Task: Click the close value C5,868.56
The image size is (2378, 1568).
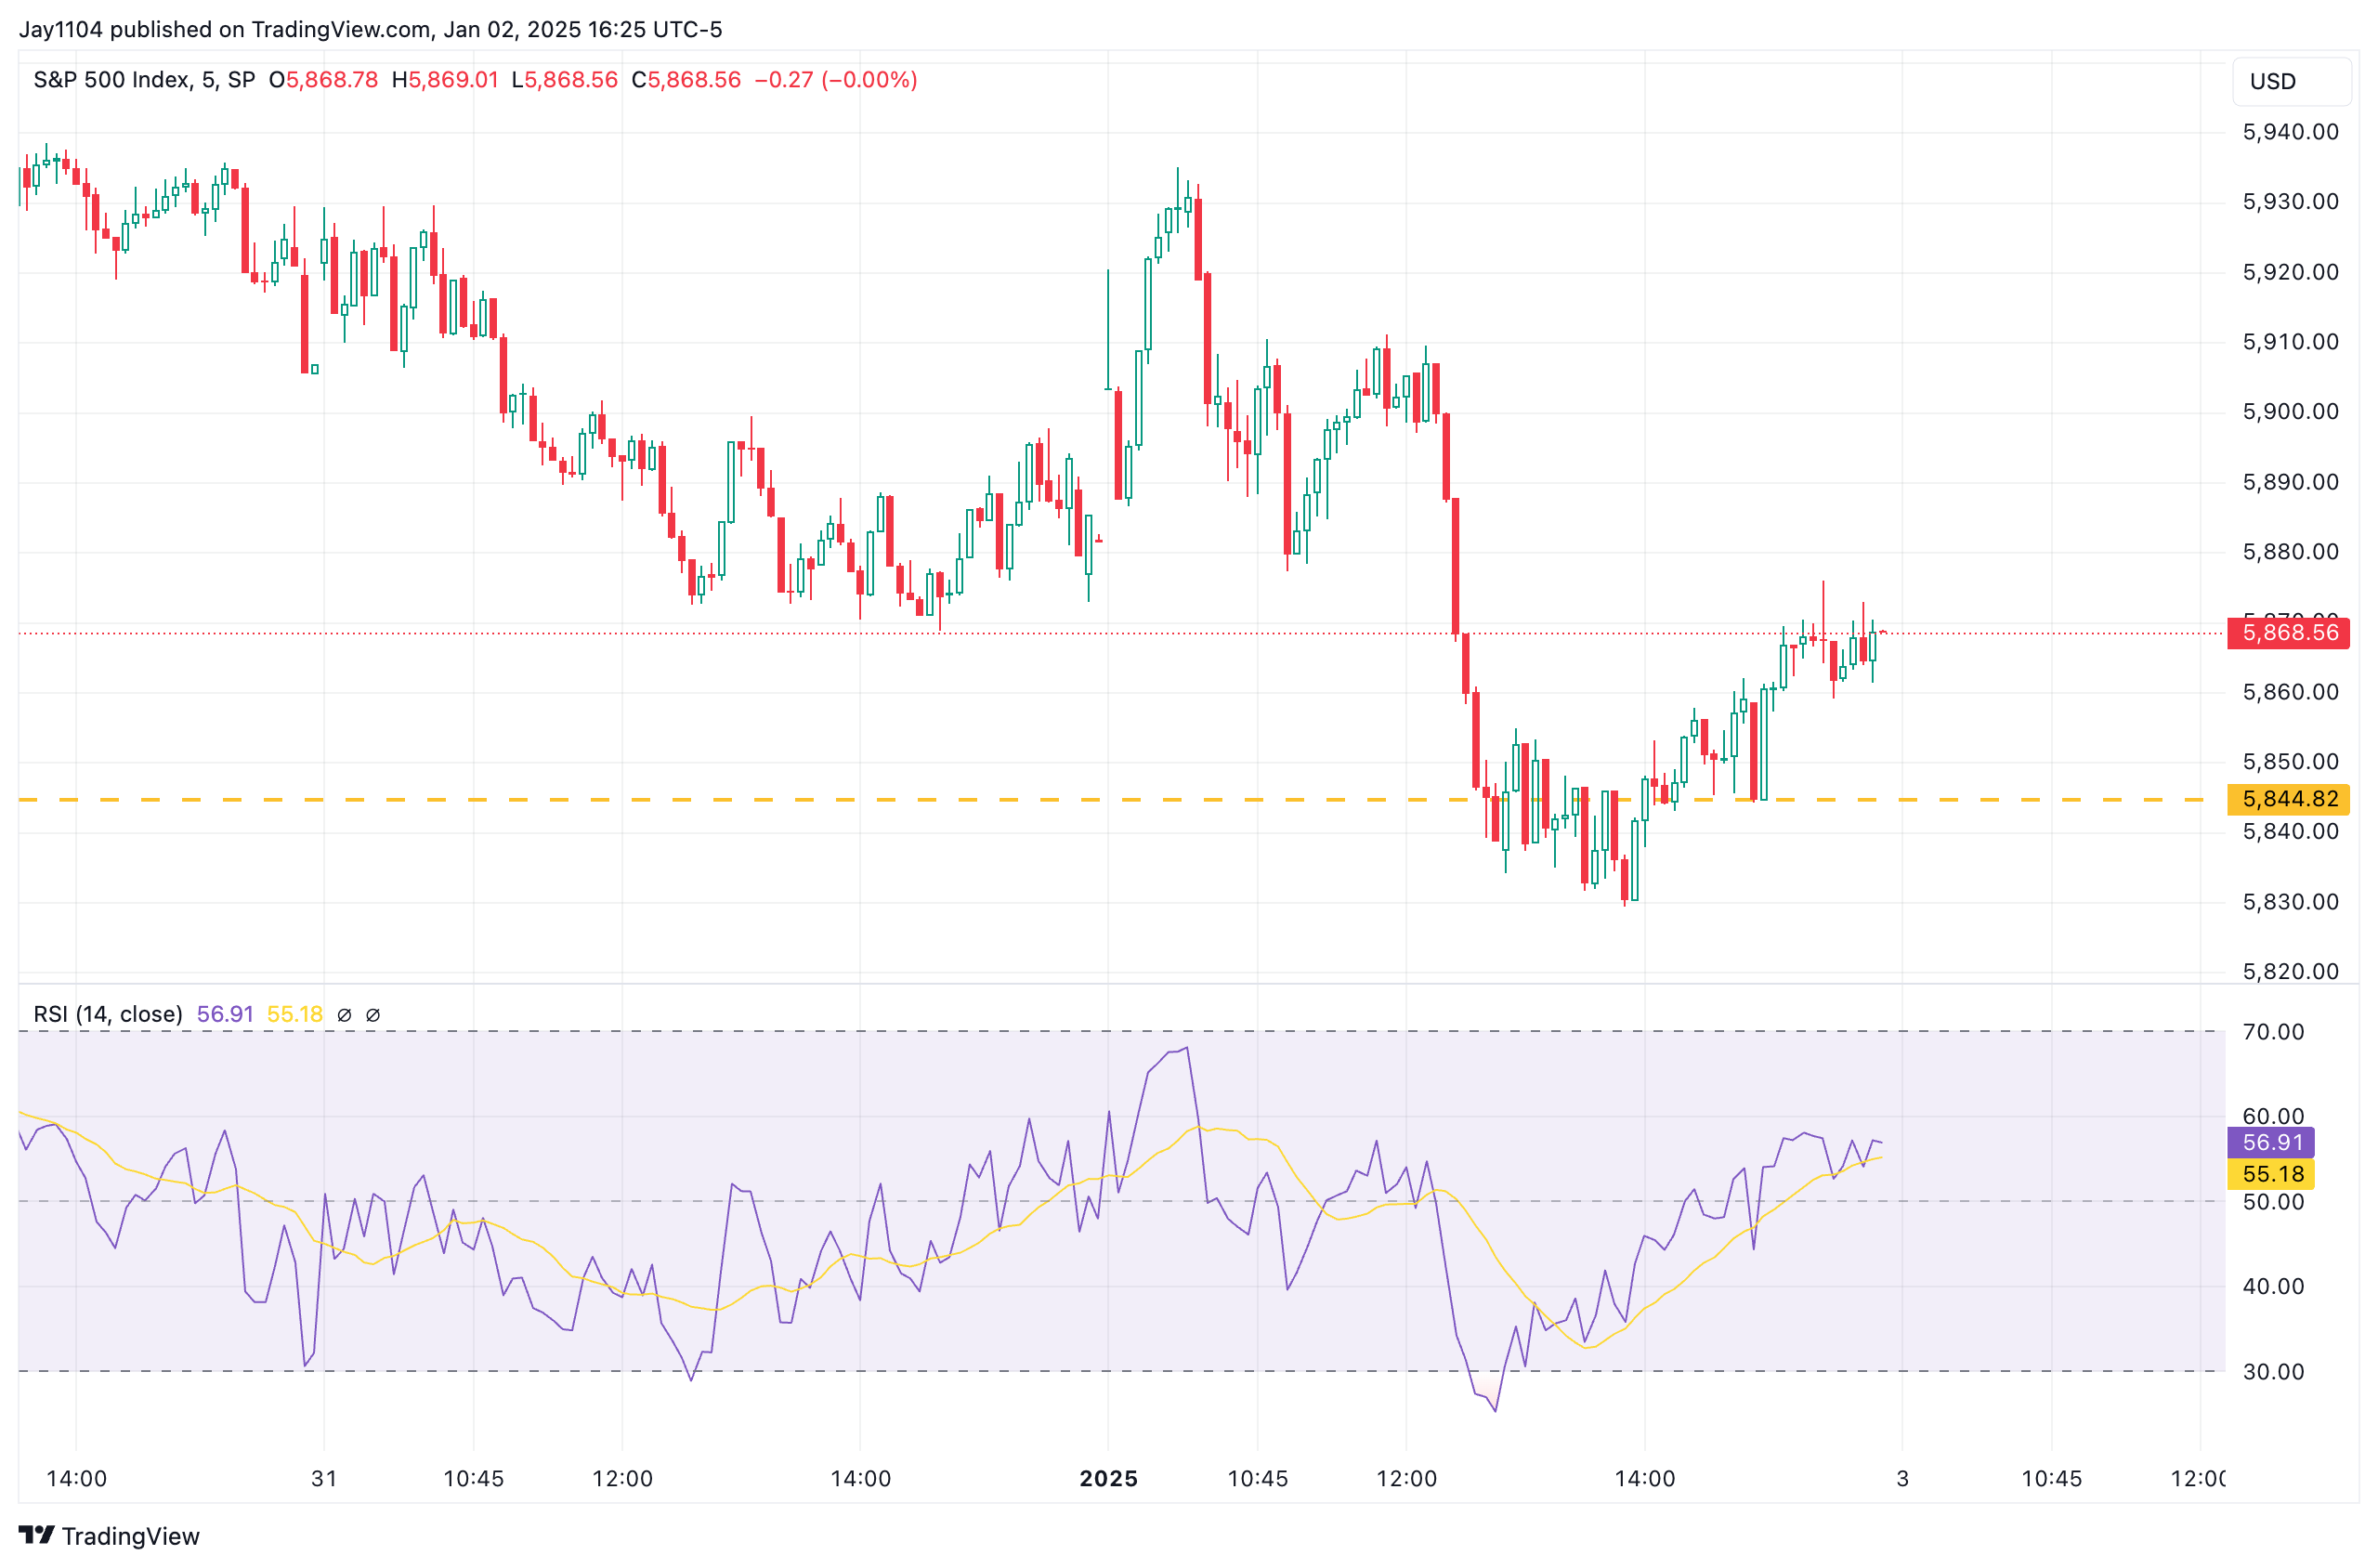Action: tap(686, 80)
